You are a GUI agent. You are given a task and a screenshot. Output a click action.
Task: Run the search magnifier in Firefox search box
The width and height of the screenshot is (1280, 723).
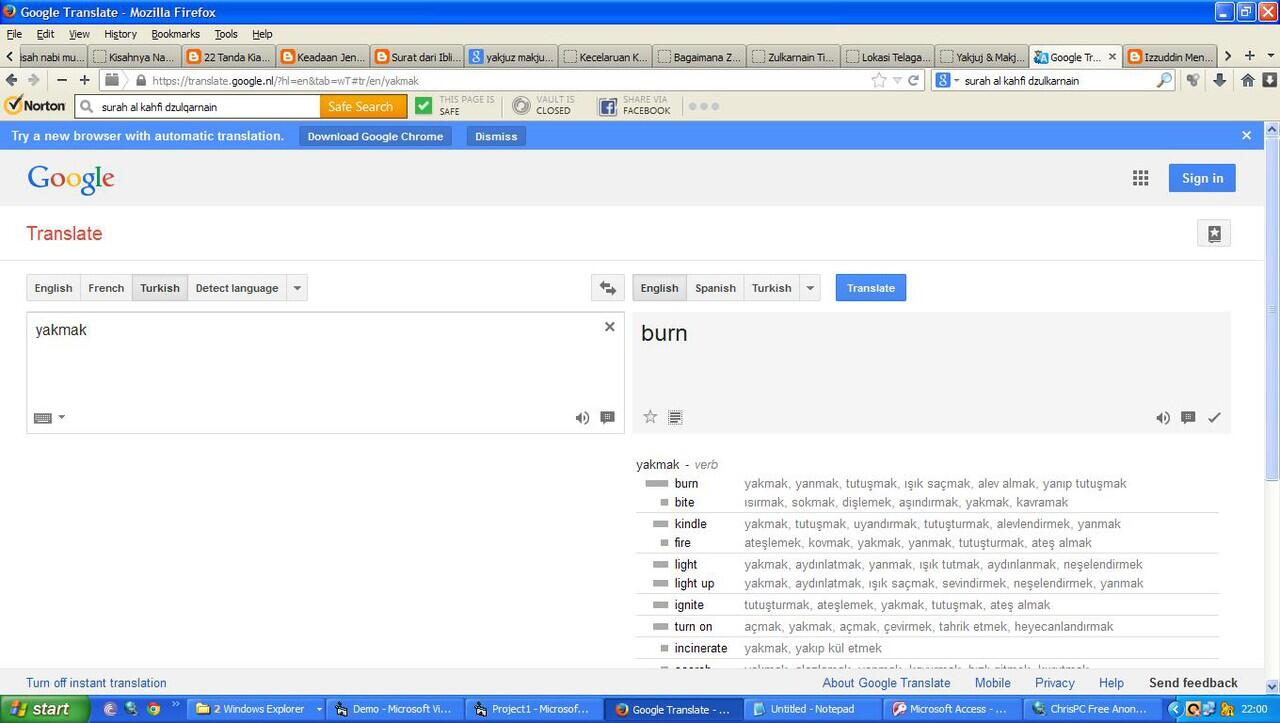click(1164, 81)
